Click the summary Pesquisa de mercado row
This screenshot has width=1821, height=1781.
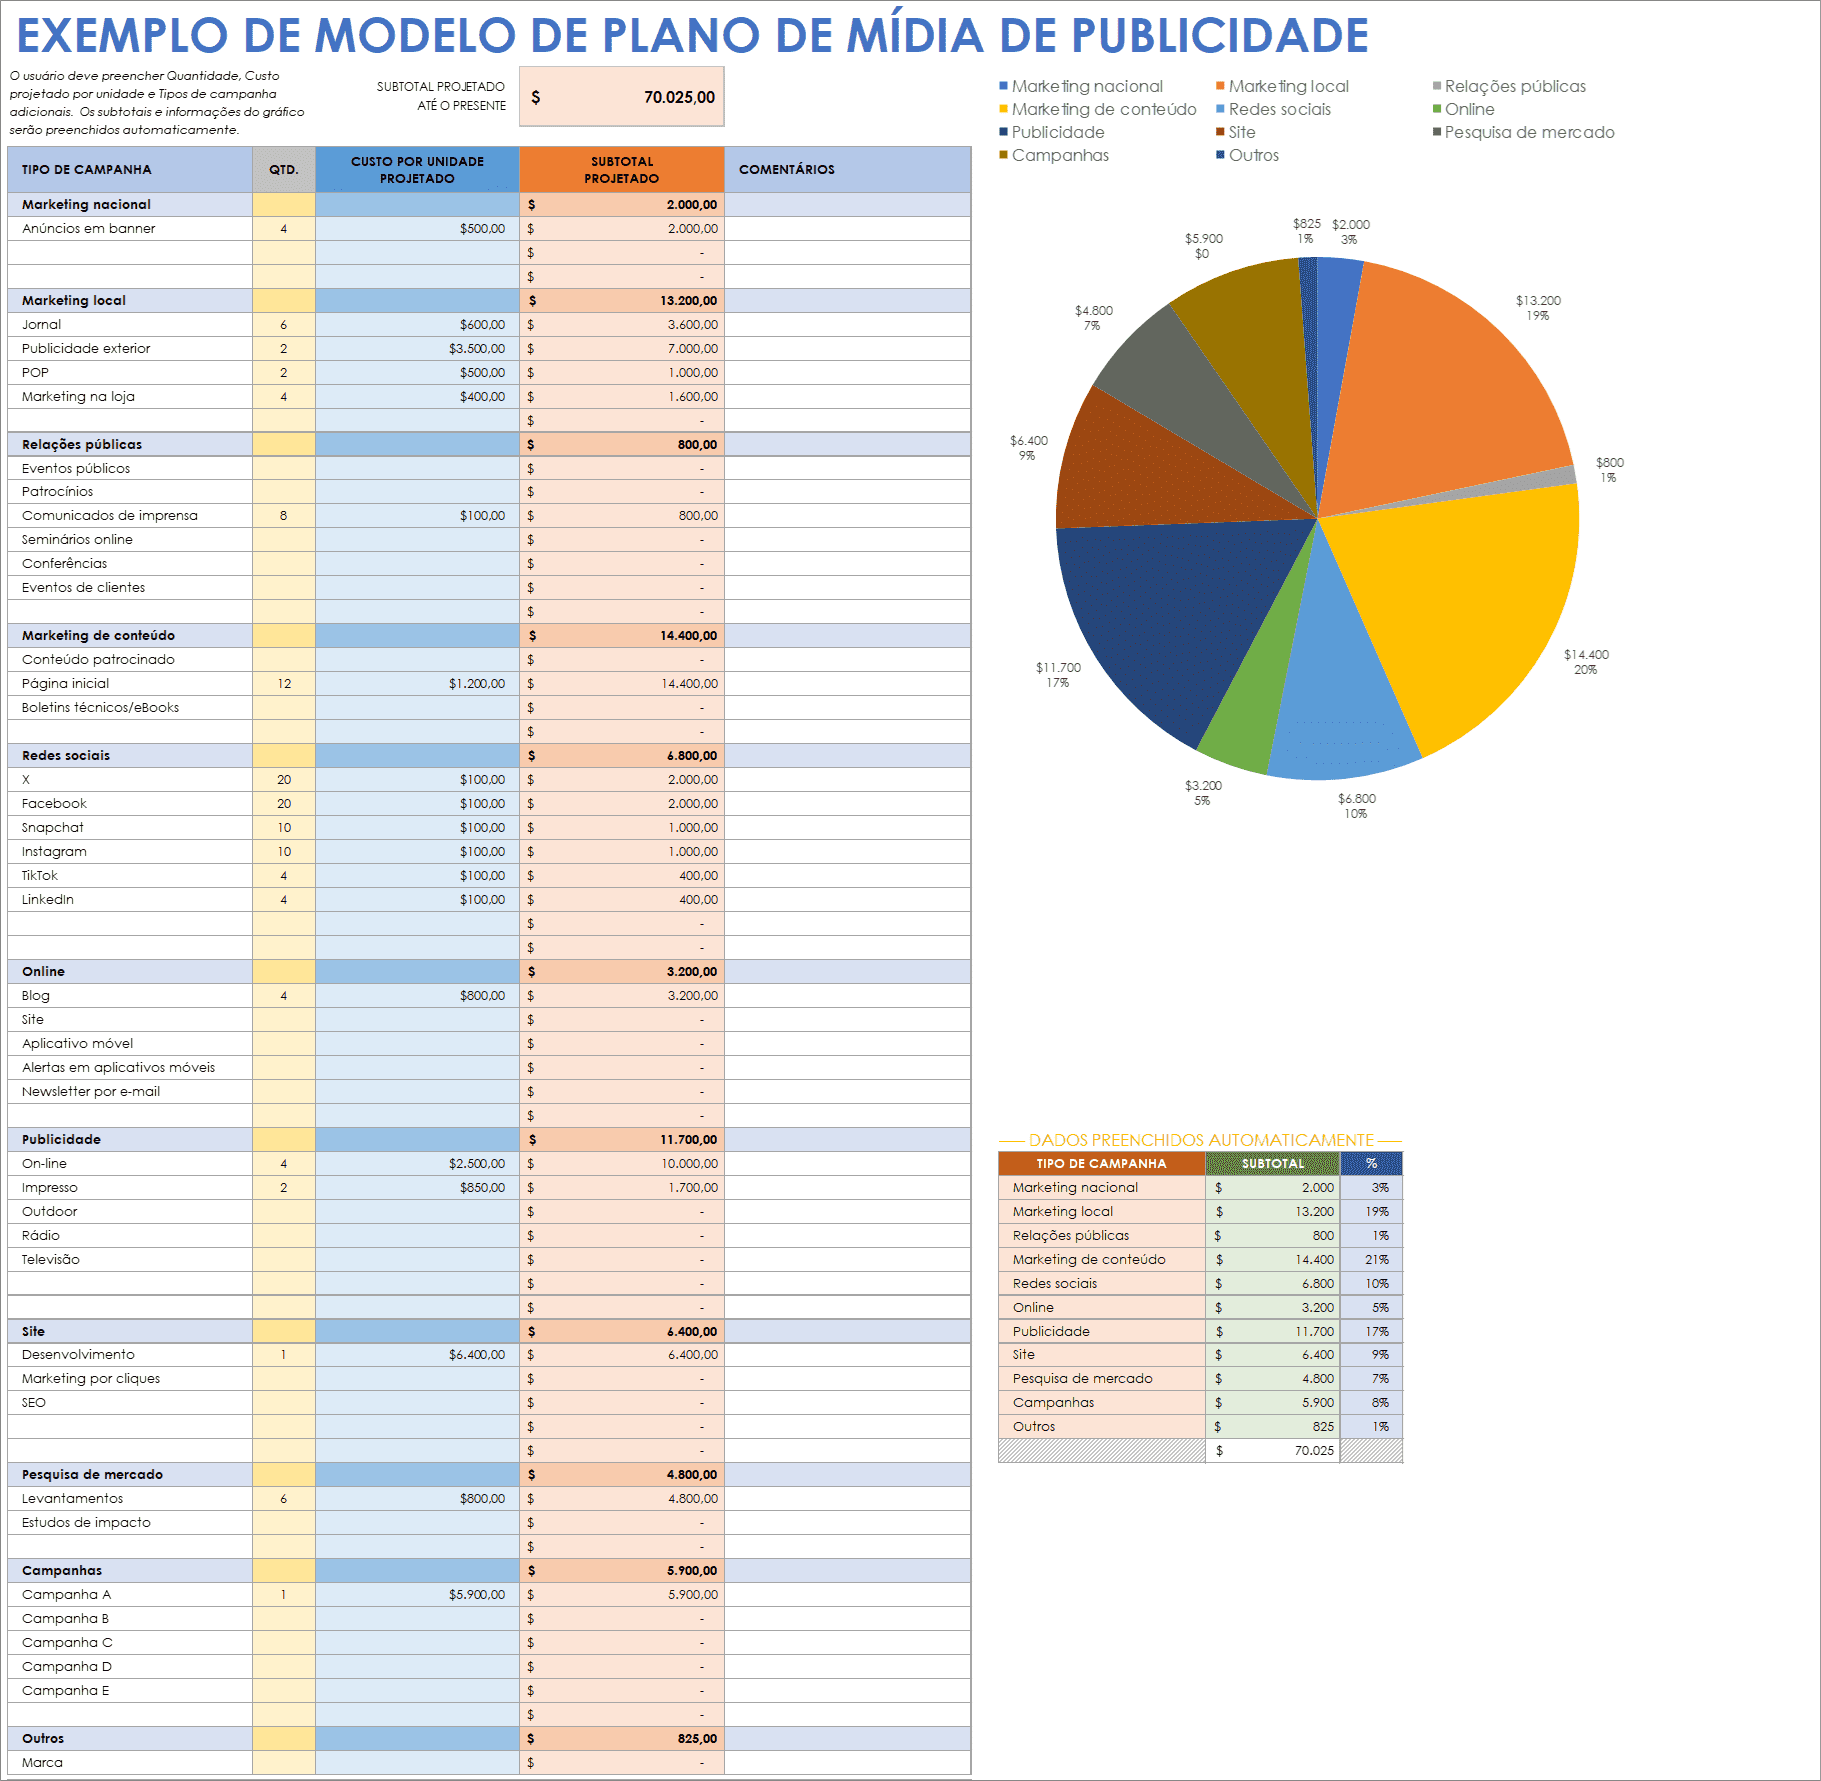1200,1378
